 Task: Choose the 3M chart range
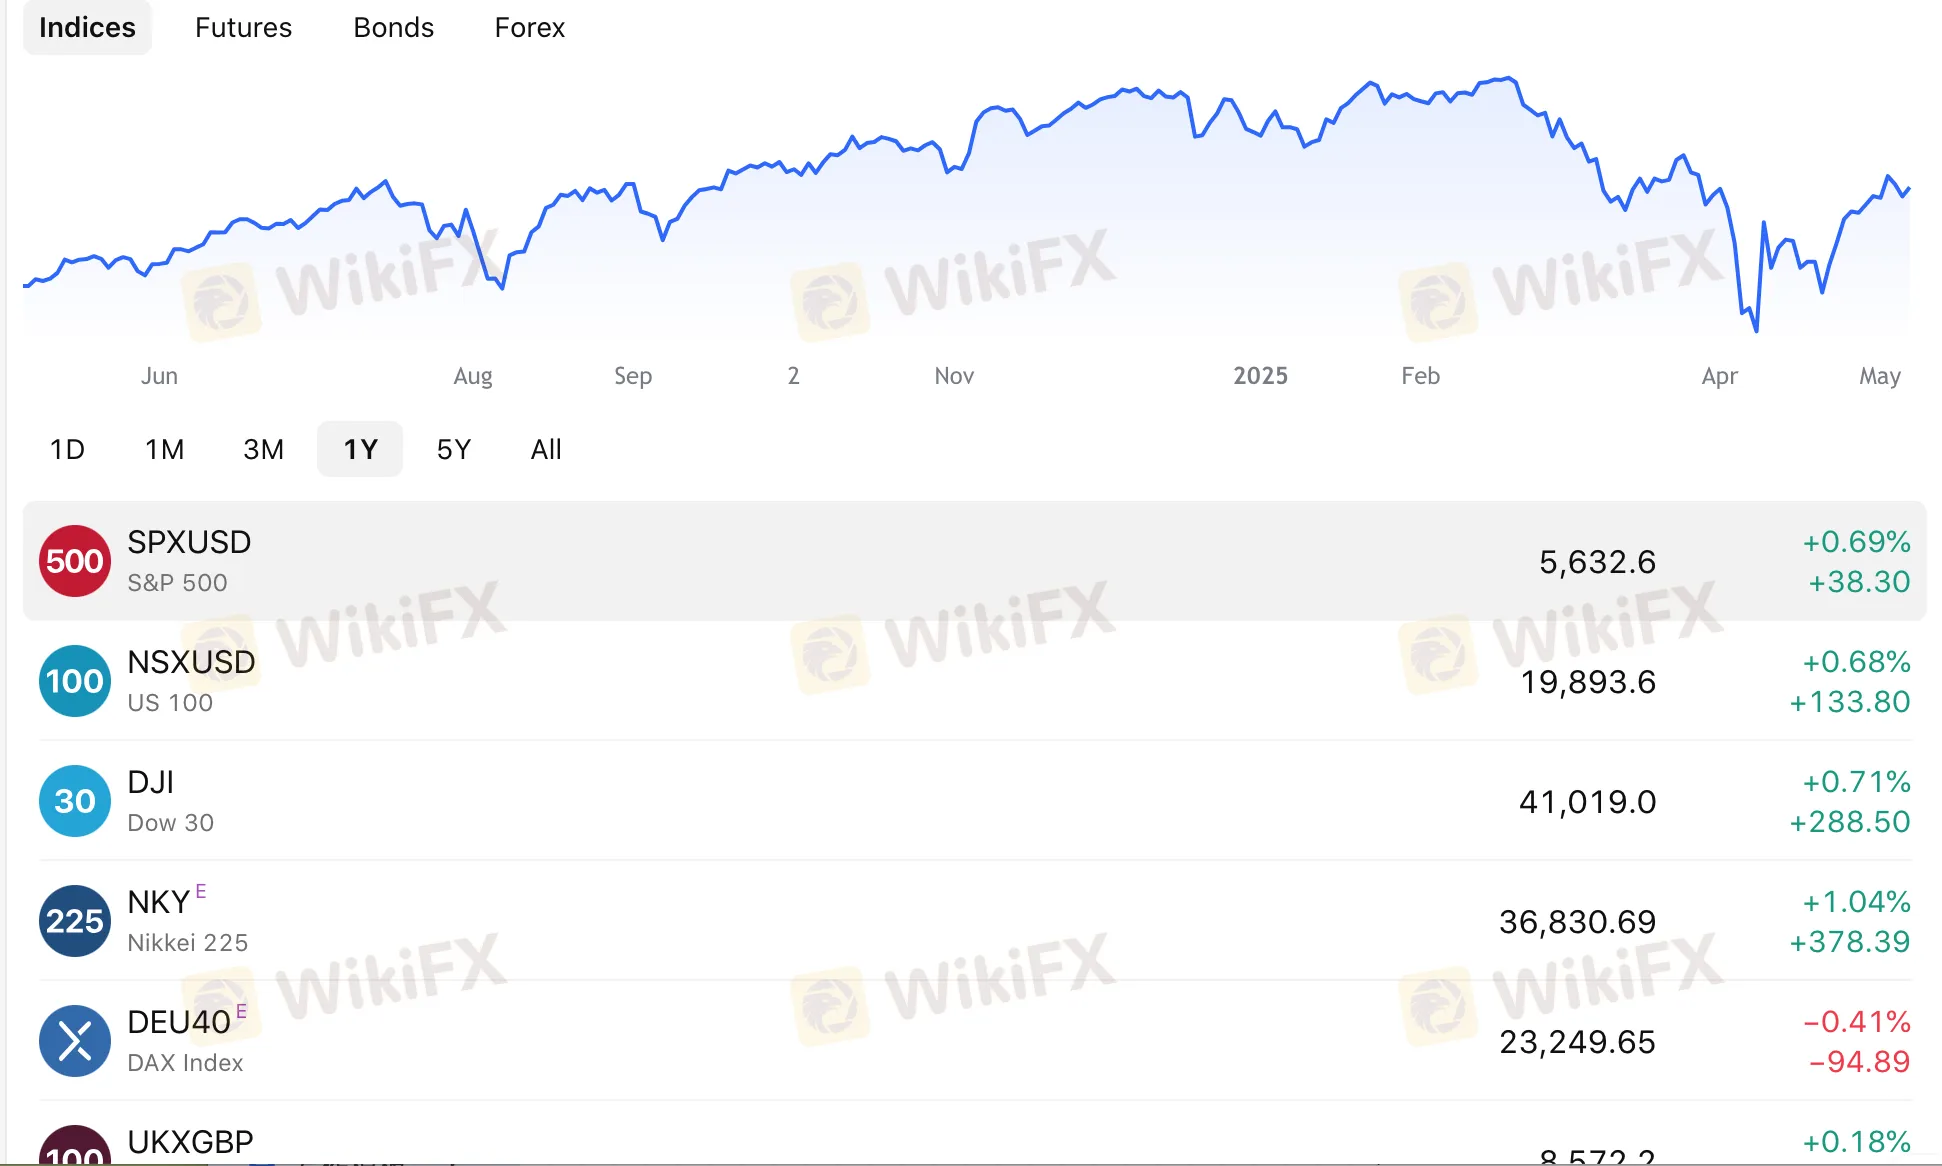click(x=263, y=449)
